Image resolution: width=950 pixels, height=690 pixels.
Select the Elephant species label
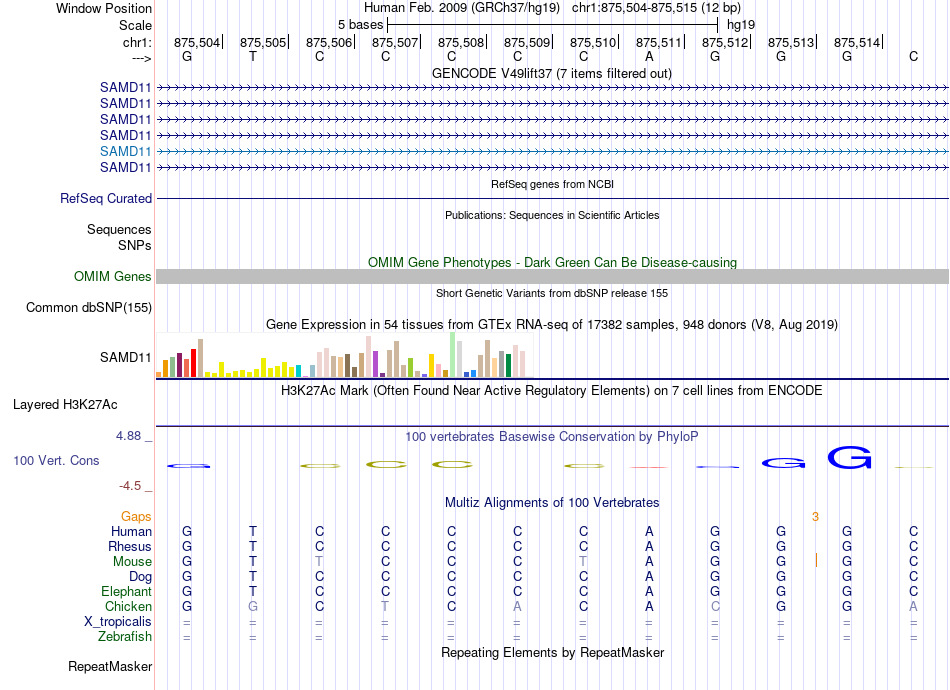tap(127, 592)
